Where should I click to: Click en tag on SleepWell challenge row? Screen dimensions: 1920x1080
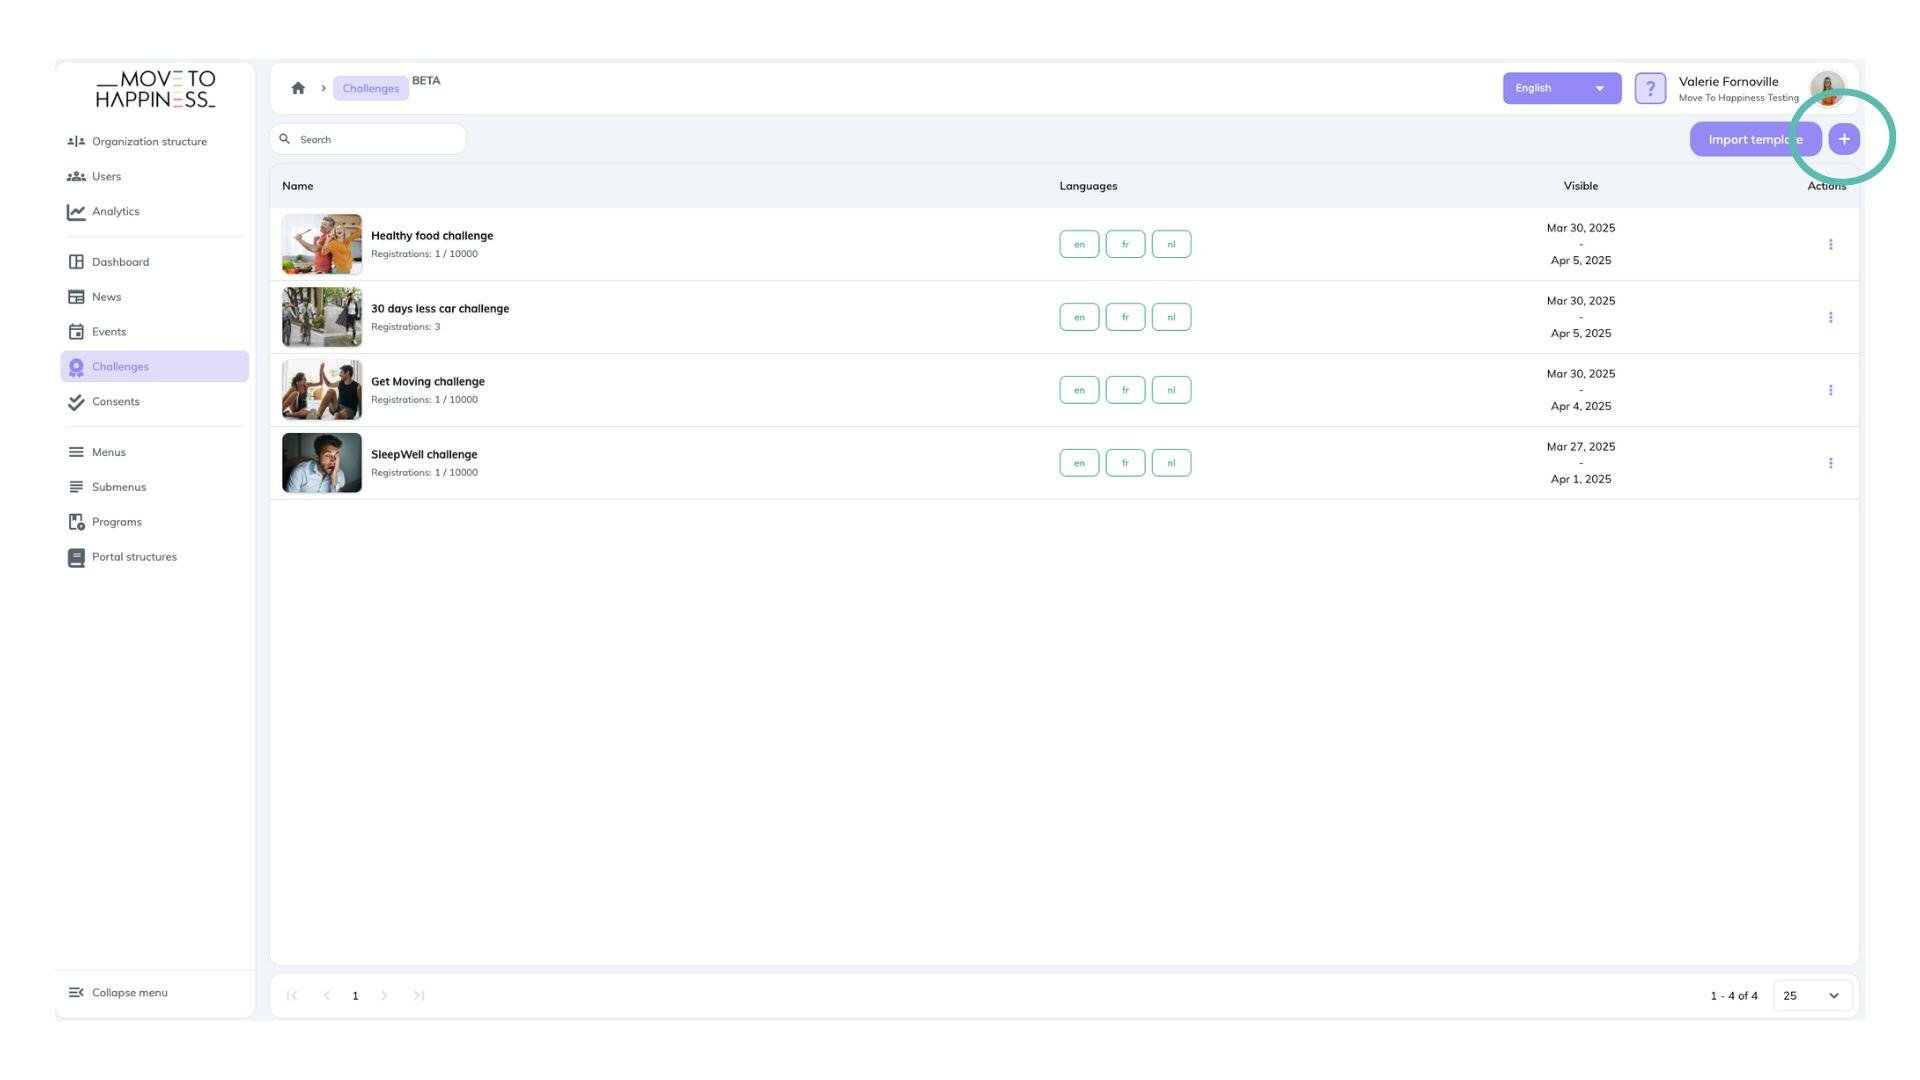(1079, 463)
